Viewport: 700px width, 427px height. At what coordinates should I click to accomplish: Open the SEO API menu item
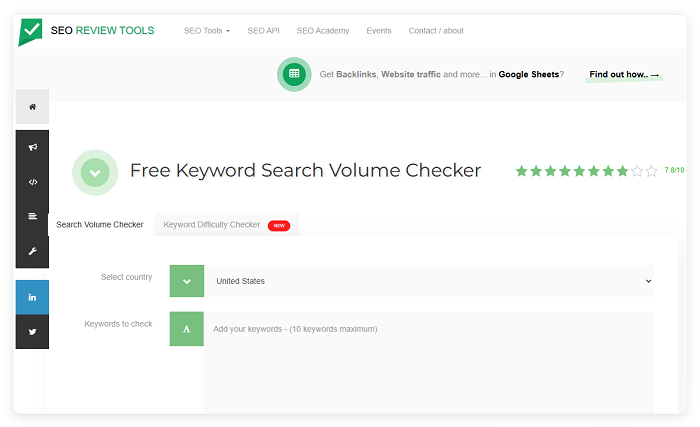tap(263, 31)
